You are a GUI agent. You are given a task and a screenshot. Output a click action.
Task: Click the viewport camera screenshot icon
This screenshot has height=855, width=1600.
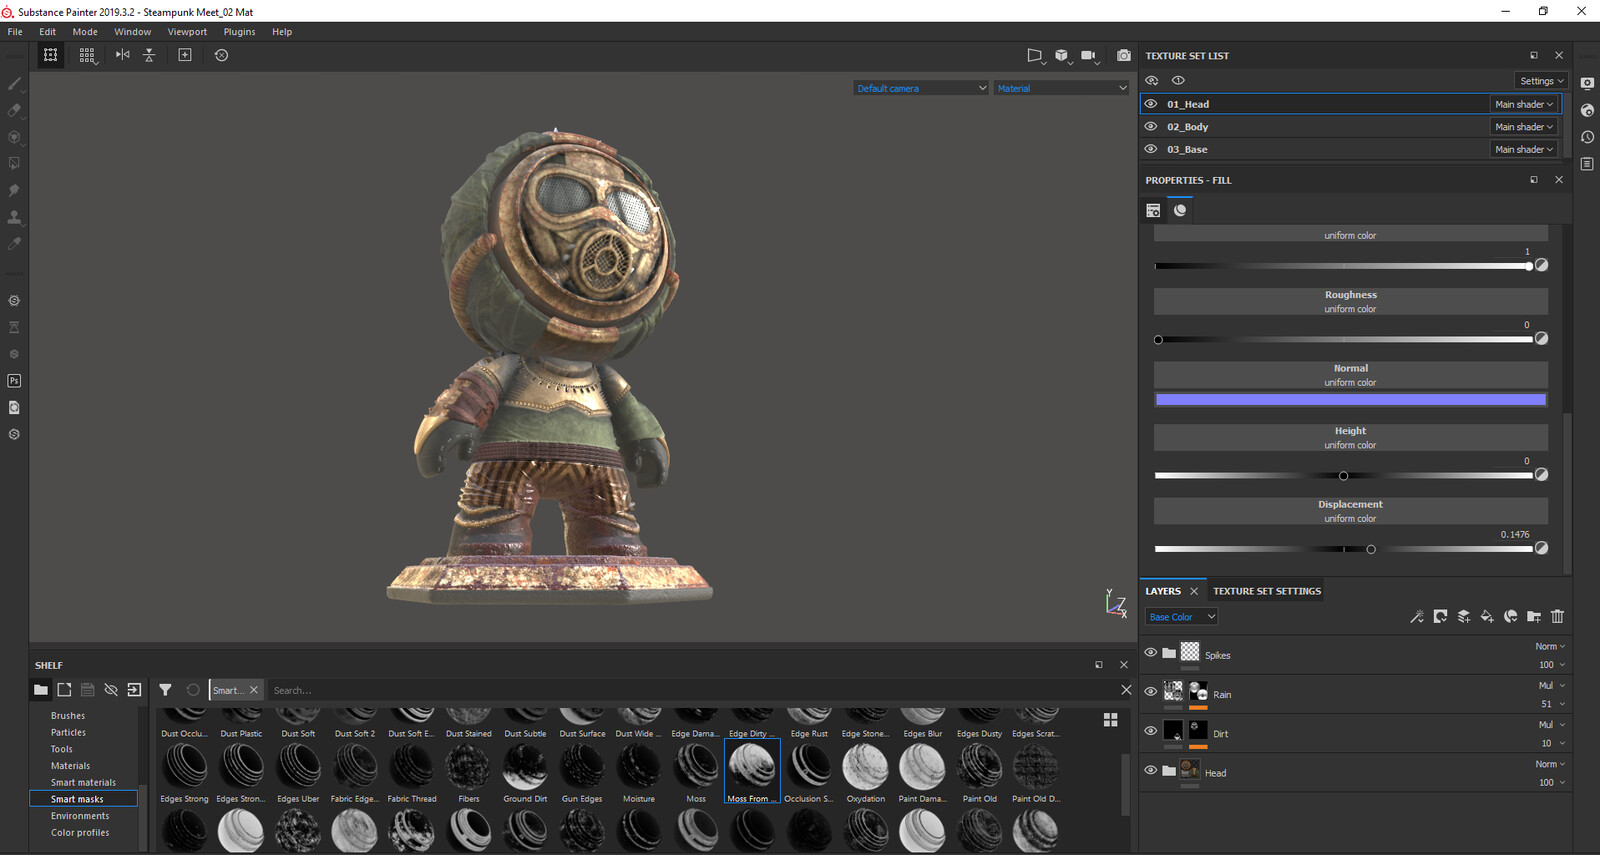(1124, 55)
